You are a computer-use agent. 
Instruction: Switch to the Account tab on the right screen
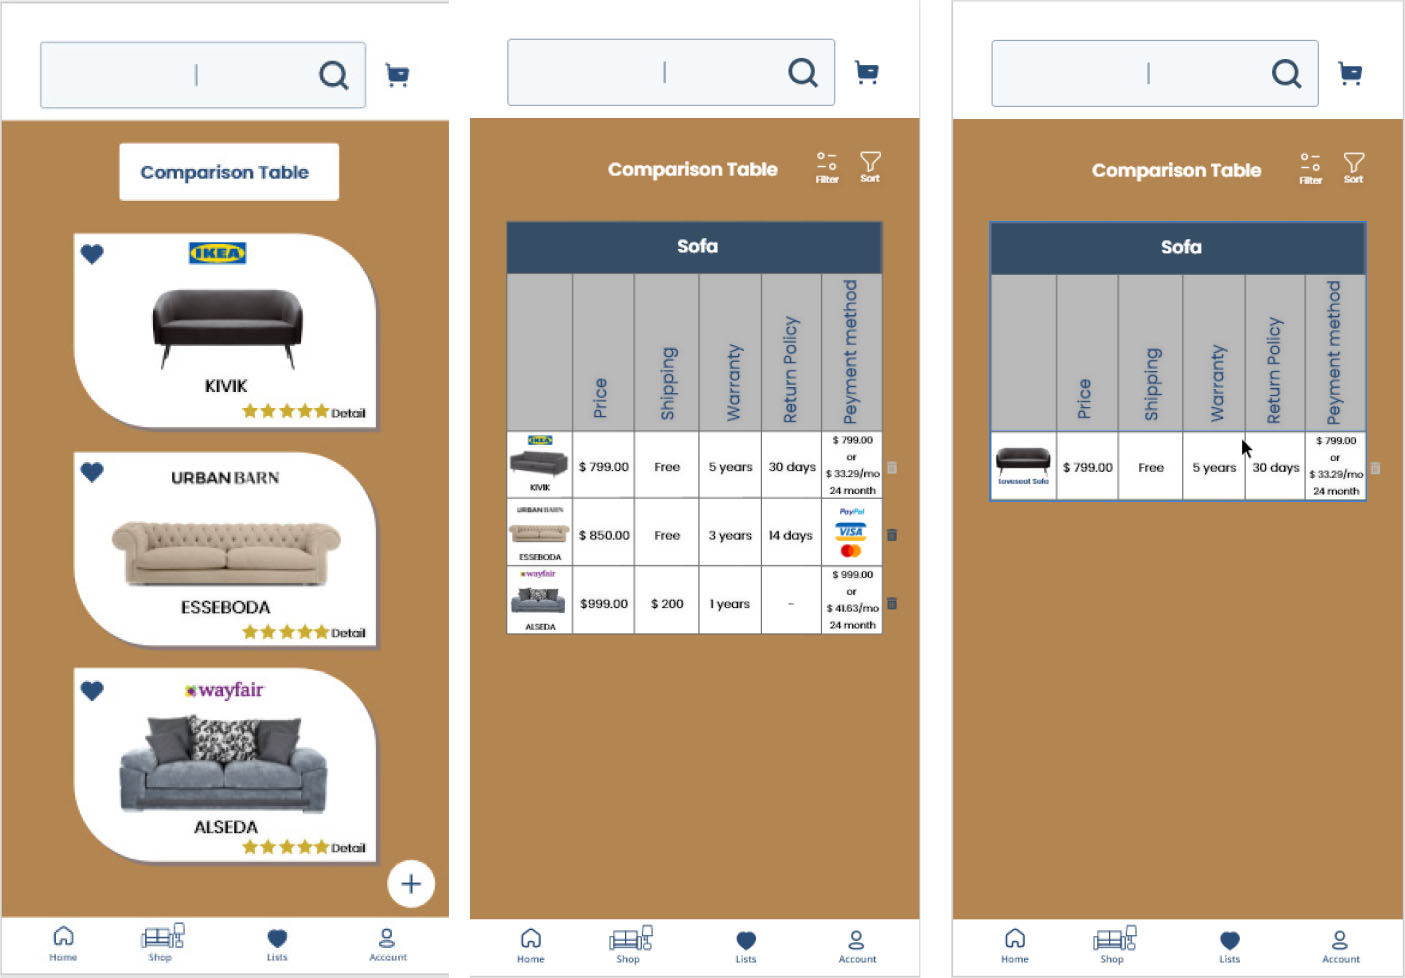[1340, 945]
